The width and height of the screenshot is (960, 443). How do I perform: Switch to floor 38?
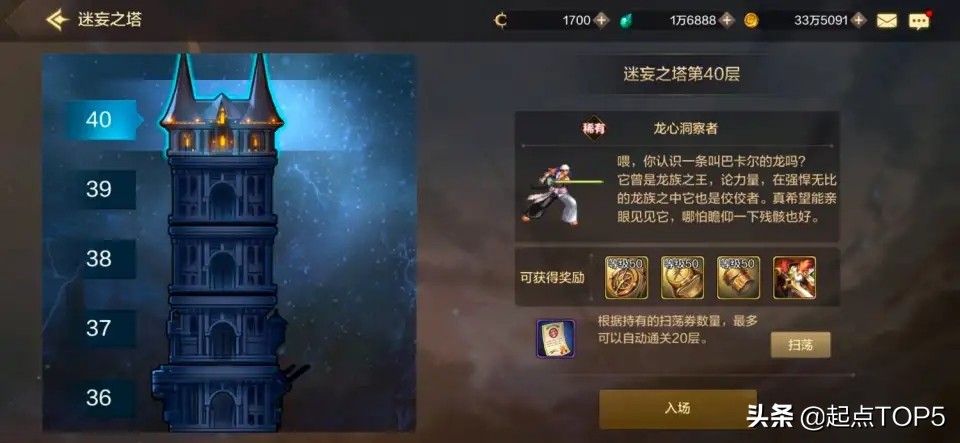[101, 259]
